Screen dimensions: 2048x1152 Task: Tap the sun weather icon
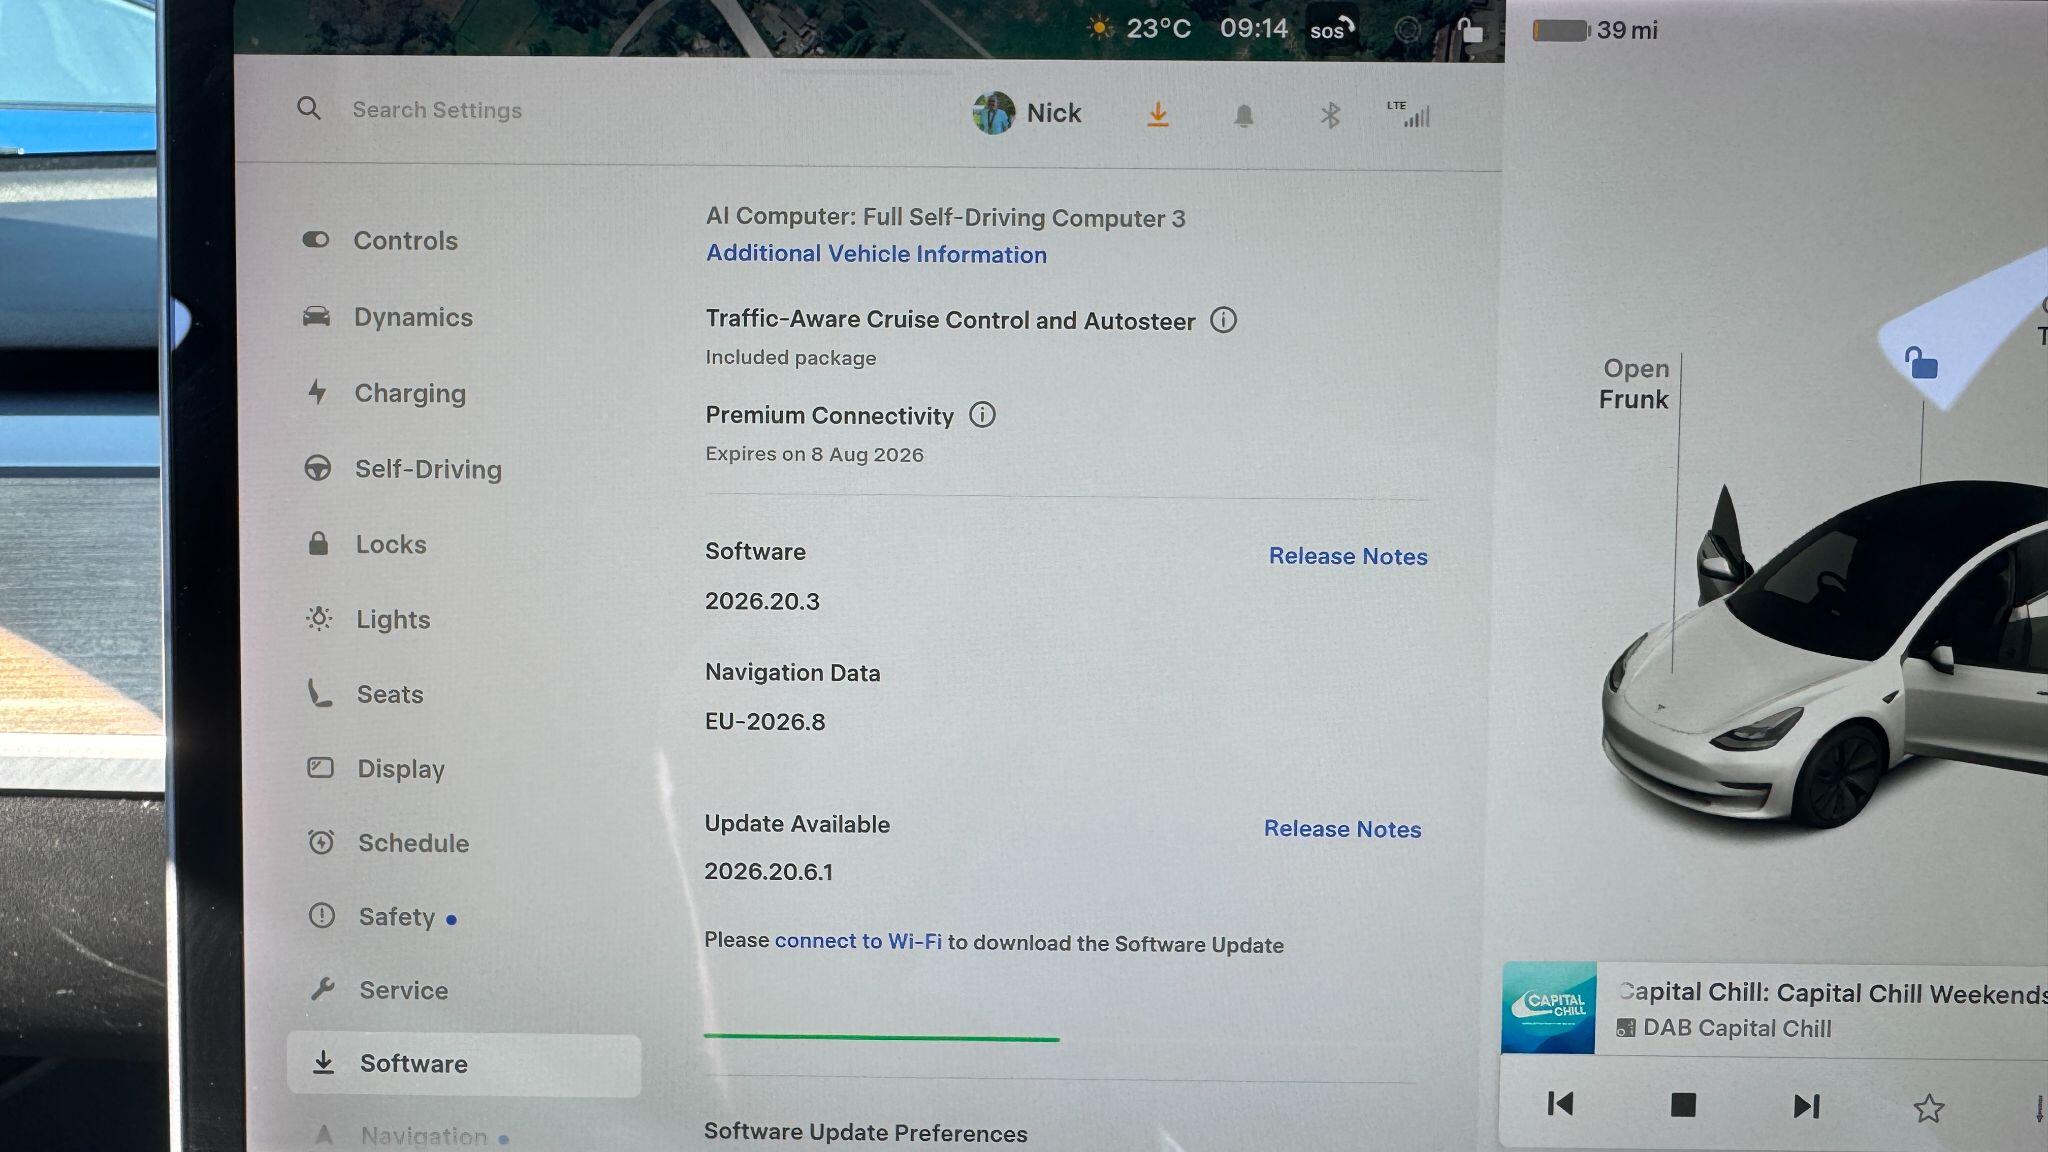pyautogui.click(x=1100, y=28)
